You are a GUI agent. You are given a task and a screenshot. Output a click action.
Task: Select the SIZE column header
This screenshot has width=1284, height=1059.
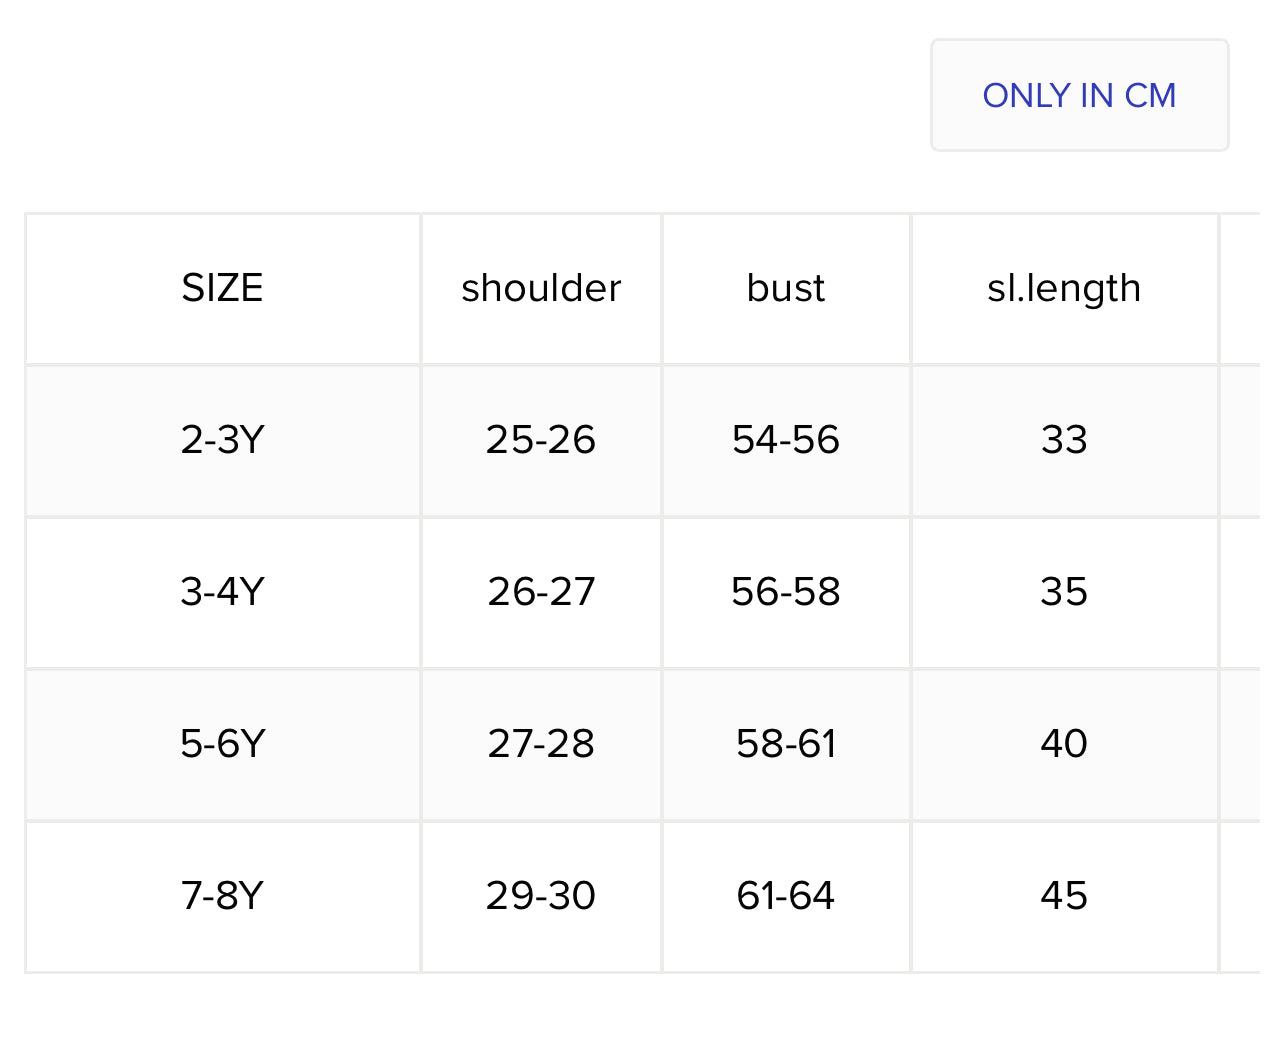point(222,288)
